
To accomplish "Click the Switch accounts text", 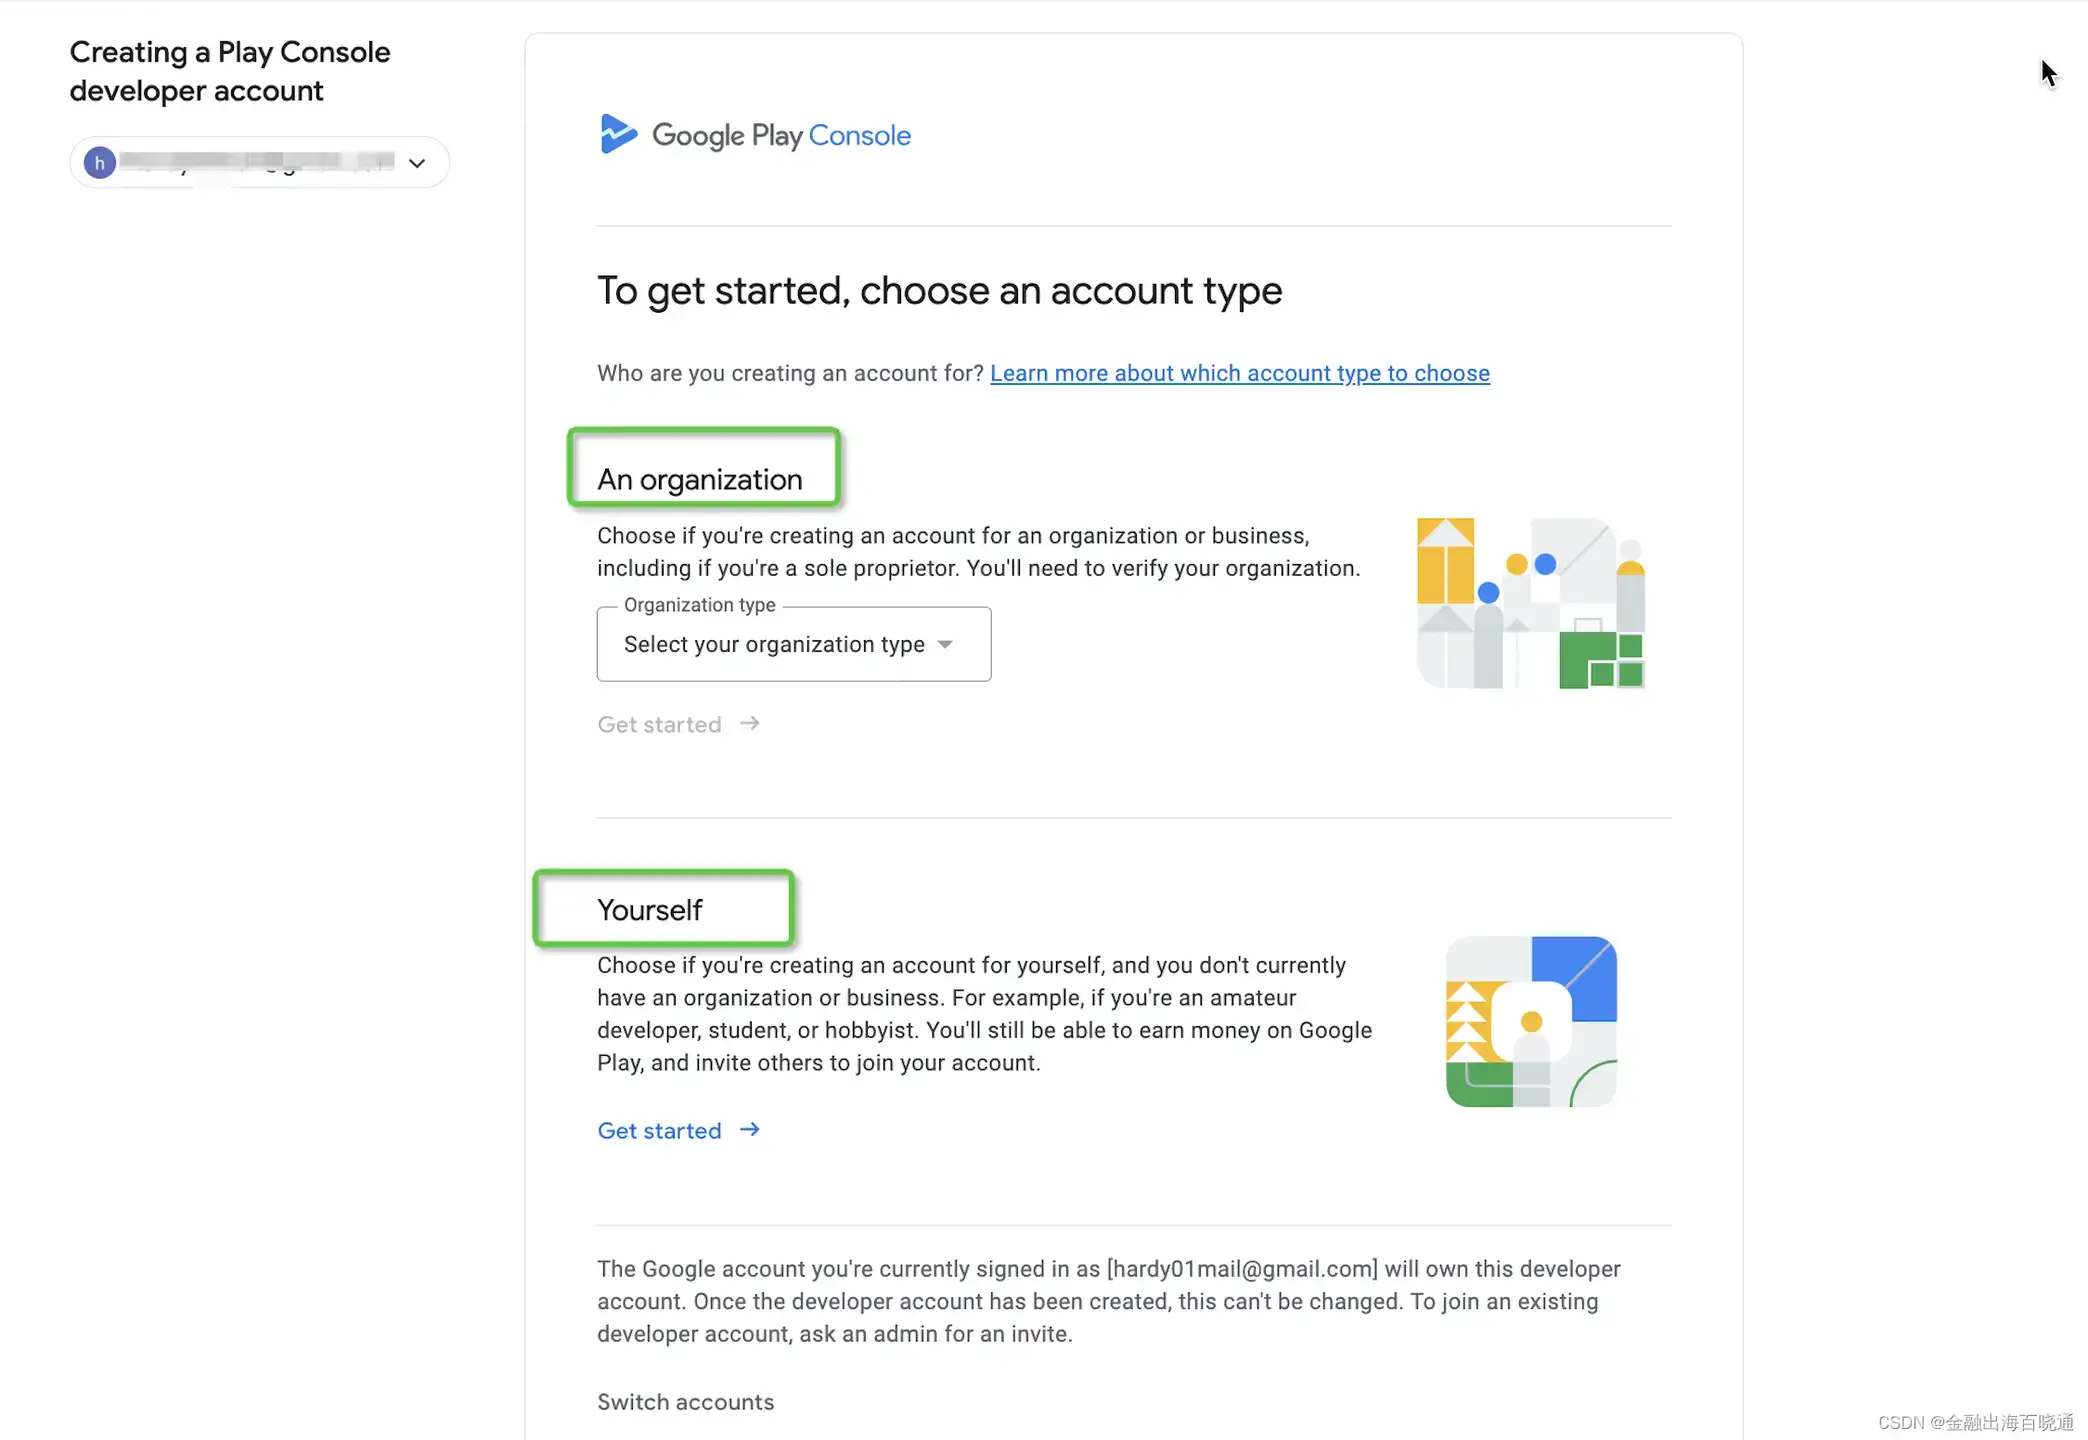I will (x=685, y=1402).
